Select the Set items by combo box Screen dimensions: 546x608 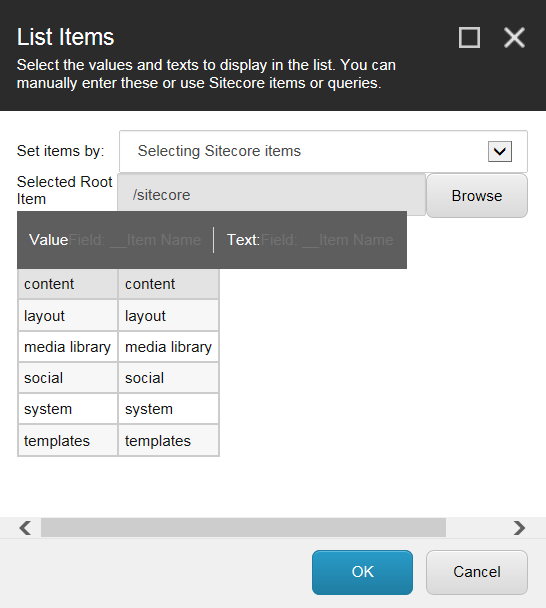323,151
